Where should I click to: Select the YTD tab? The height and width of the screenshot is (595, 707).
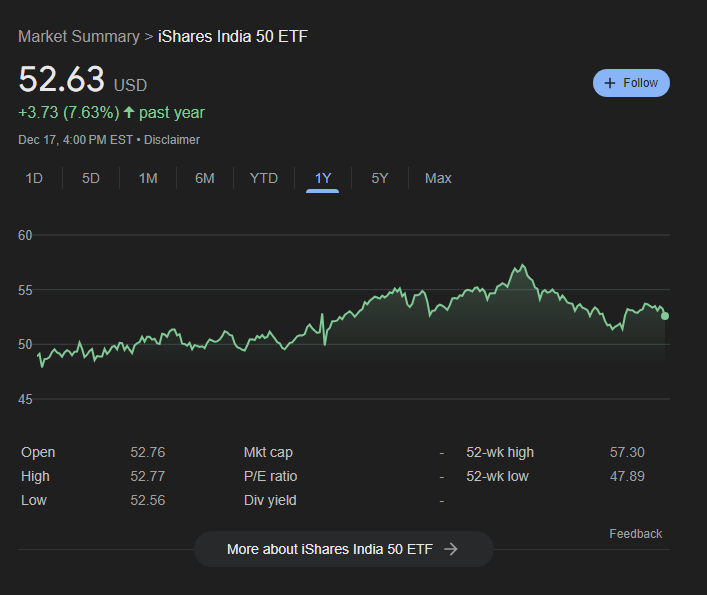tap(264, 178)
